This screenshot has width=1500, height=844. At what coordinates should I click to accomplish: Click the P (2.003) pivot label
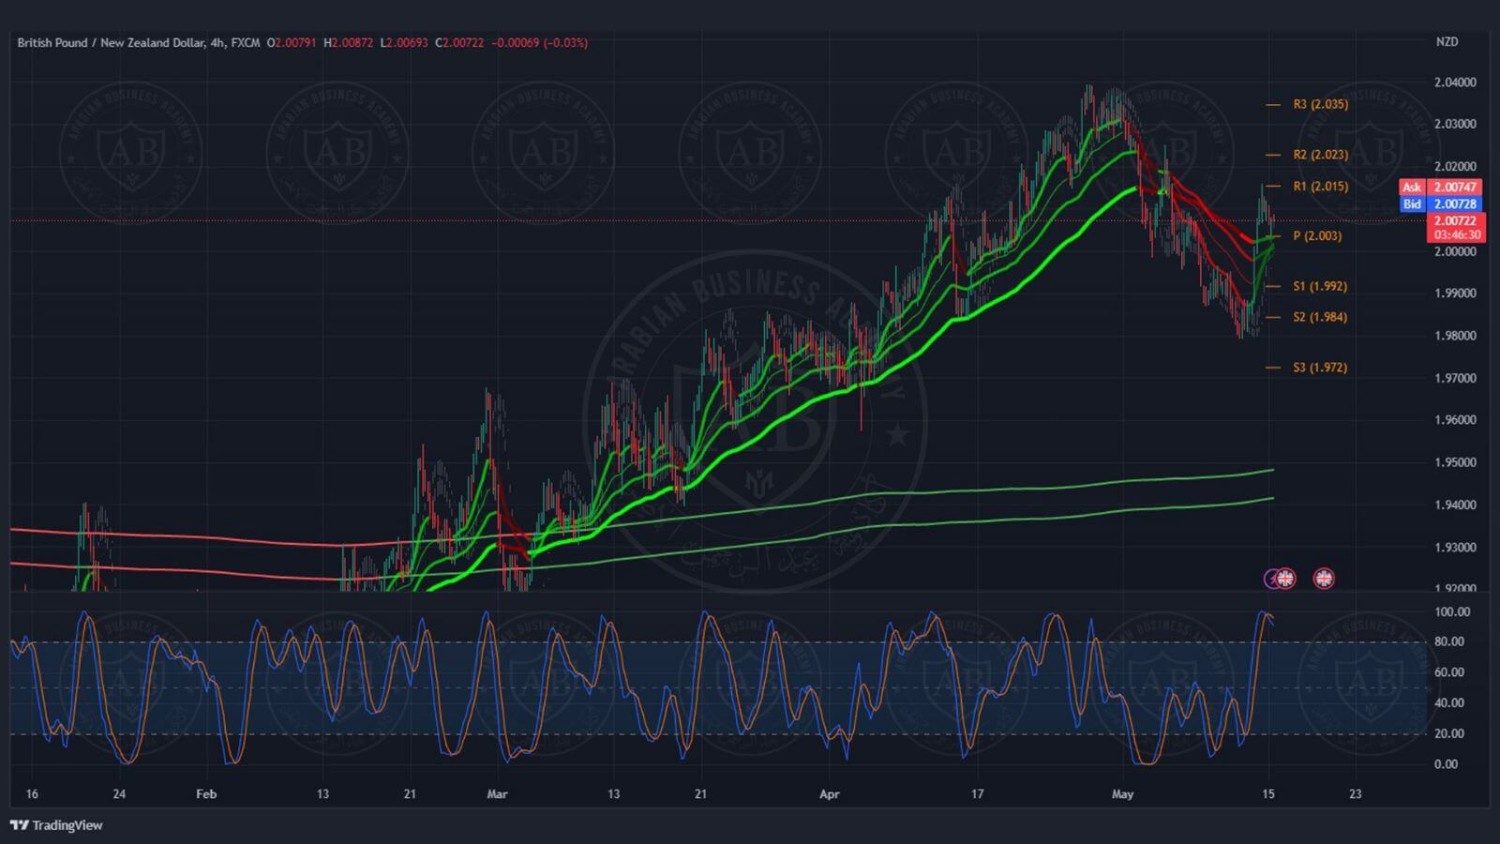1317,236
